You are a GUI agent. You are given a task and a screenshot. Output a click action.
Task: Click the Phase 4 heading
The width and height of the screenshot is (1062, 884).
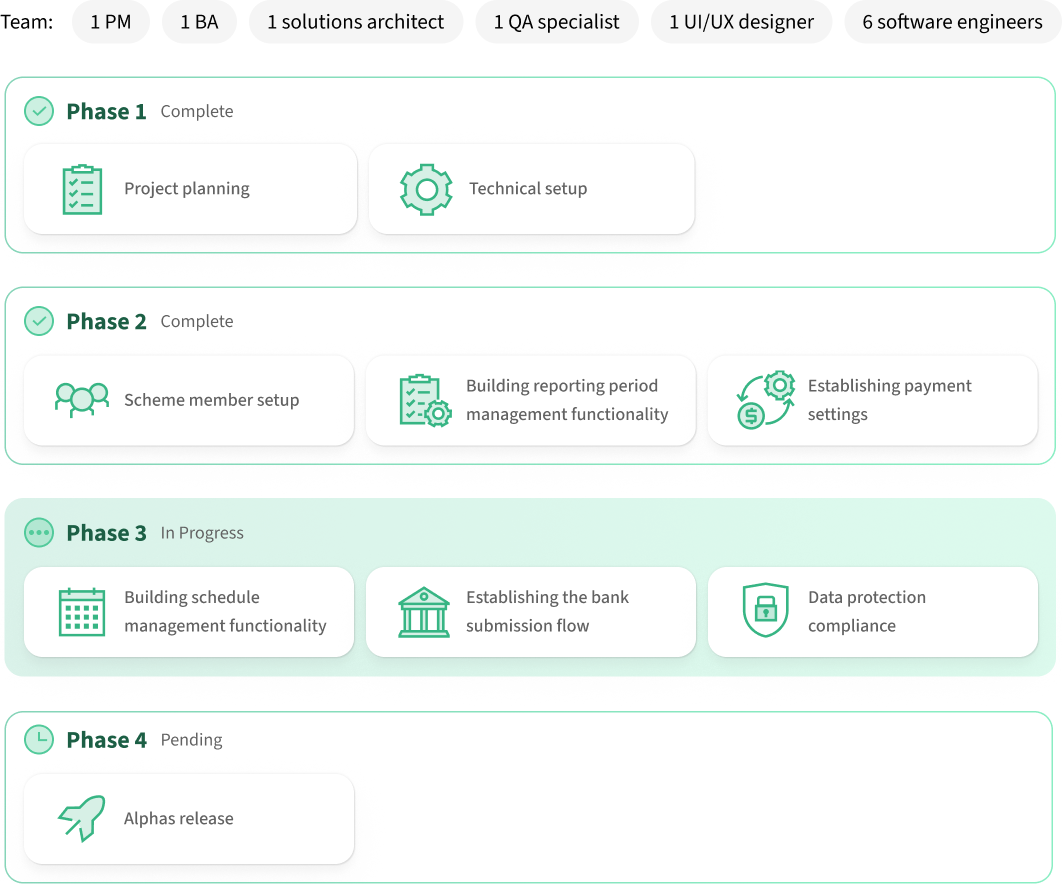pos(106,740)
